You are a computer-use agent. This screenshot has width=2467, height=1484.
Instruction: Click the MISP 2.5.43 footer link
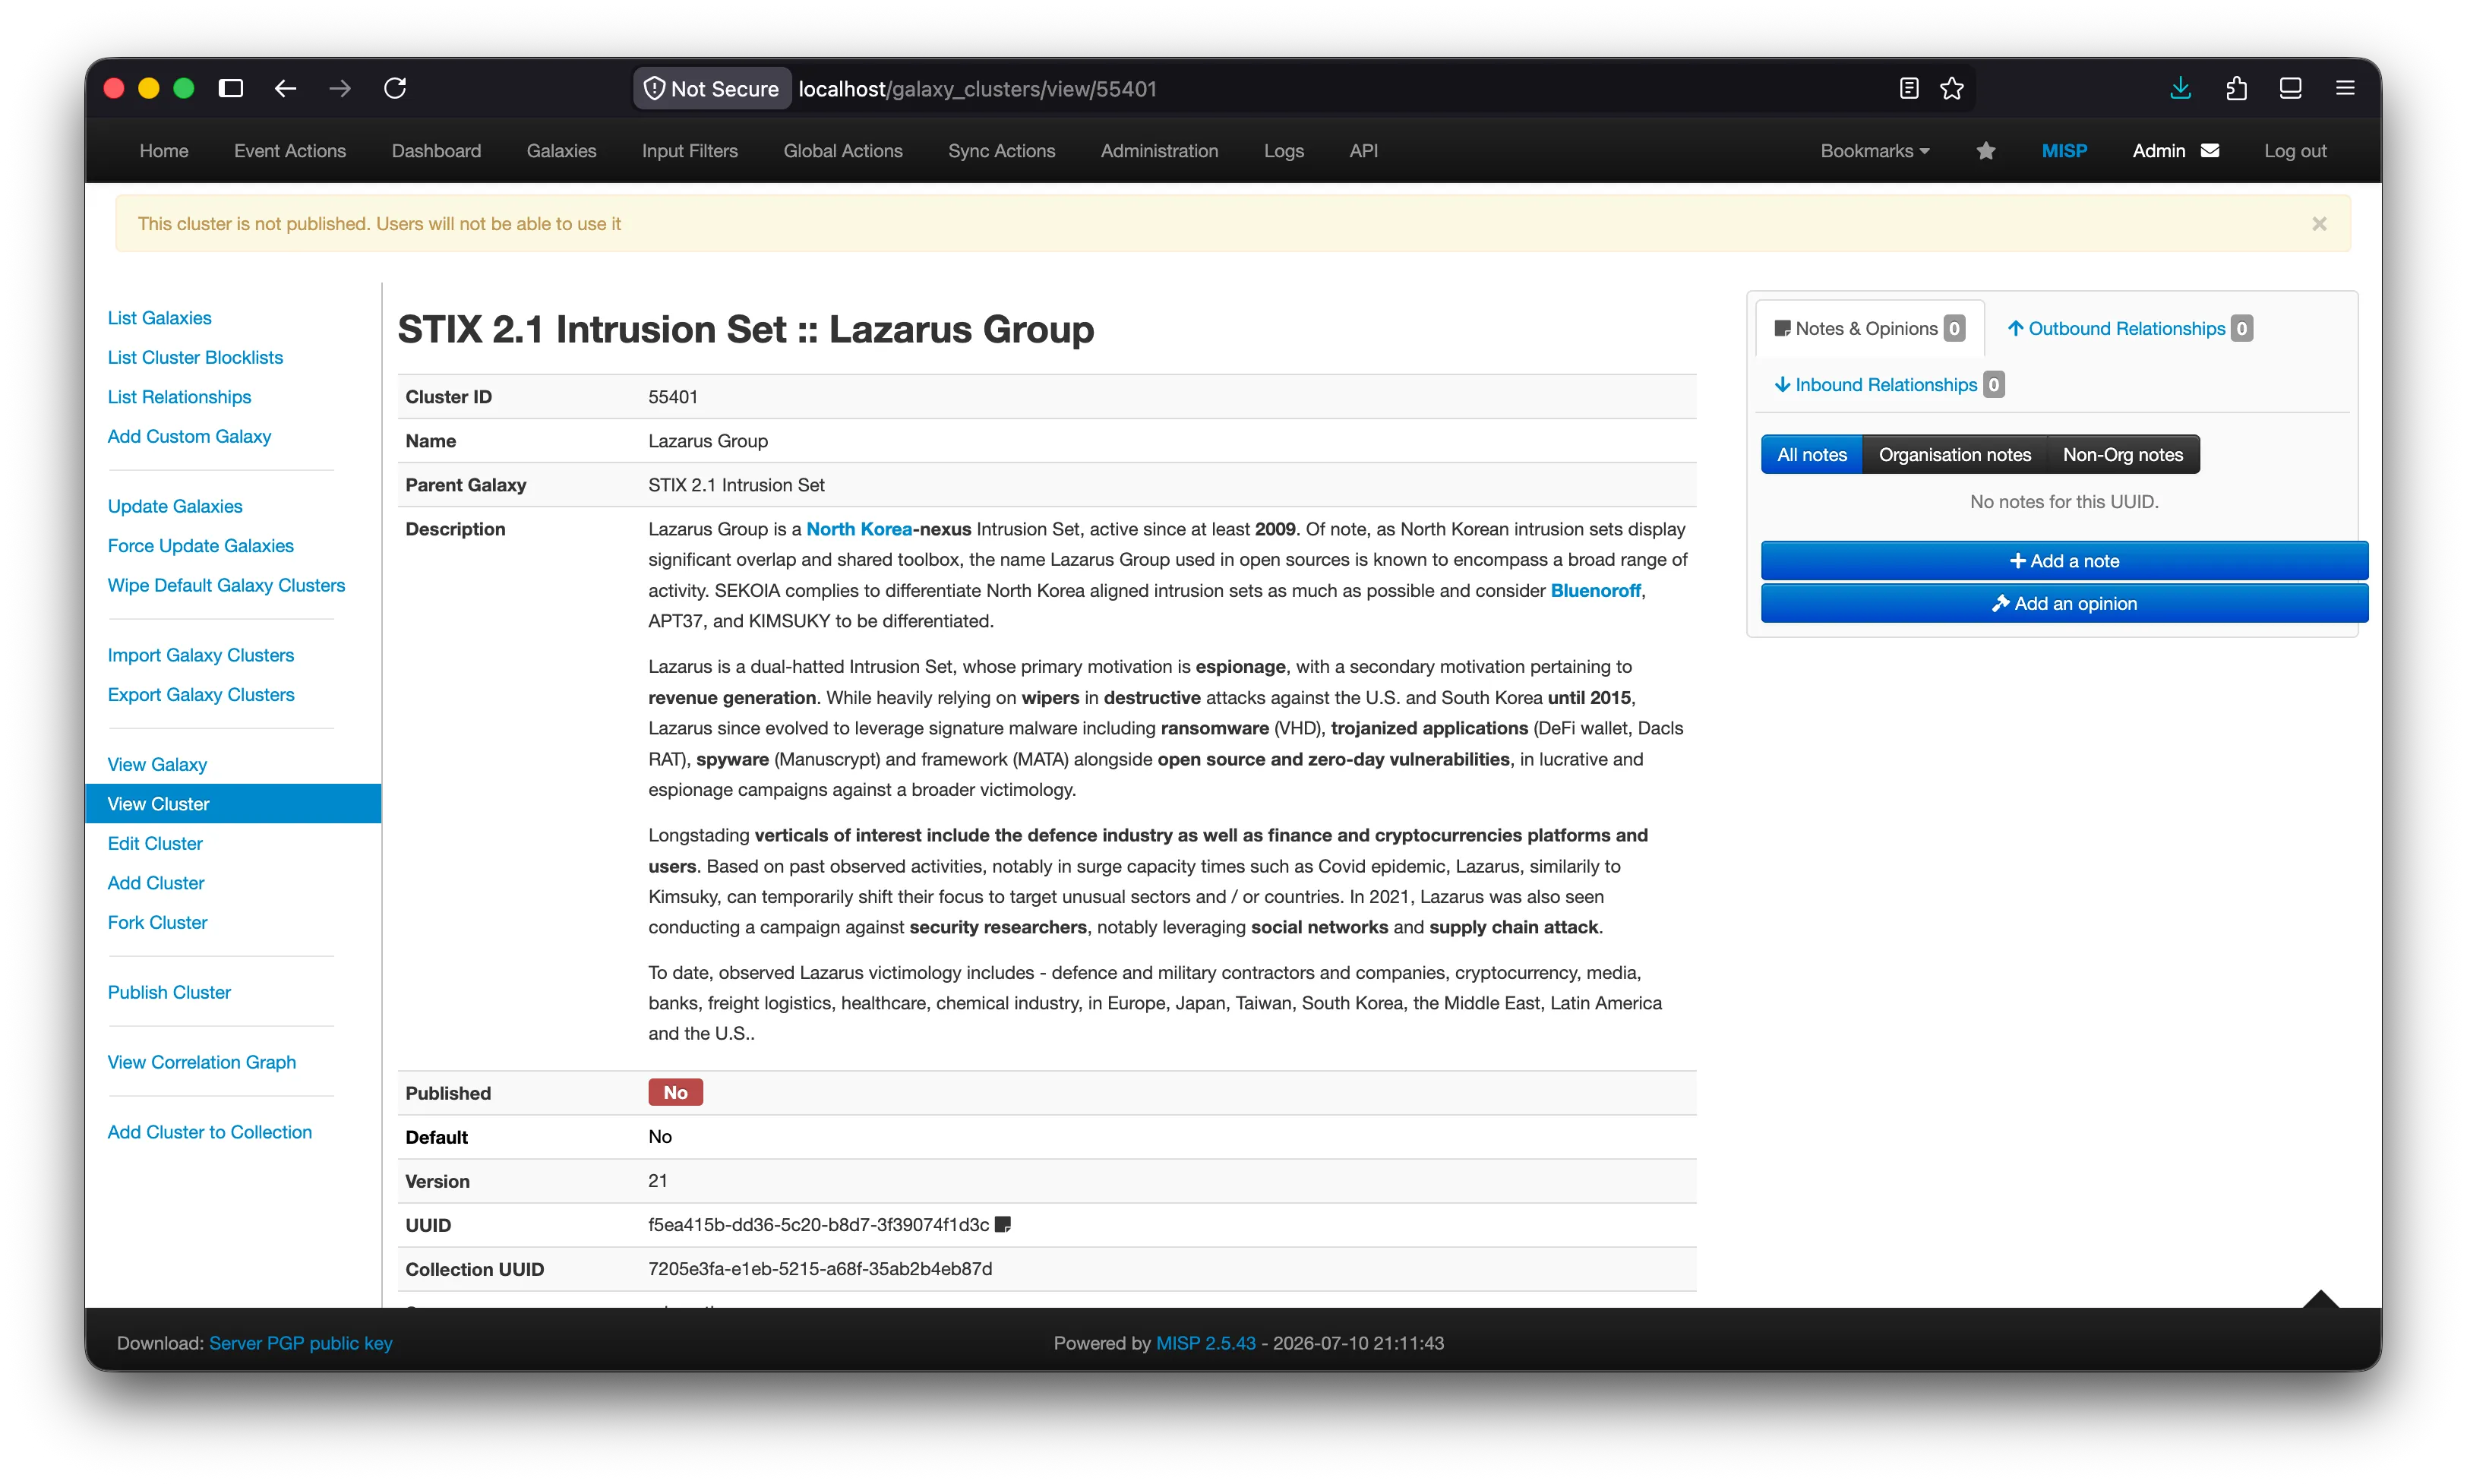pos(1205,1344)
